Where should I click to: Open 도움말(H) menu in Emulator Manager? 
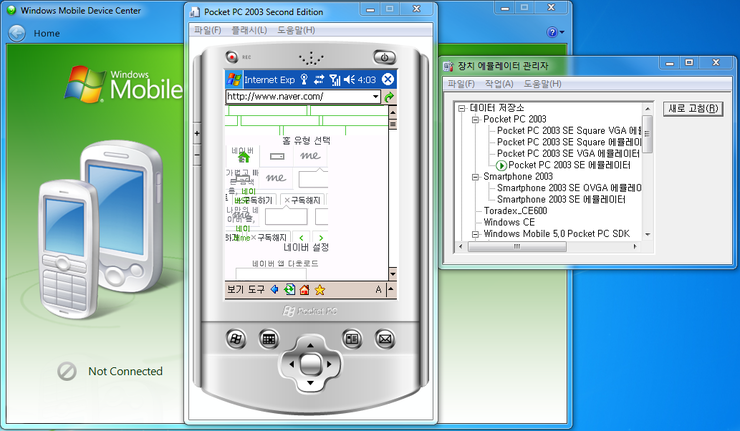tap(542, 84)
